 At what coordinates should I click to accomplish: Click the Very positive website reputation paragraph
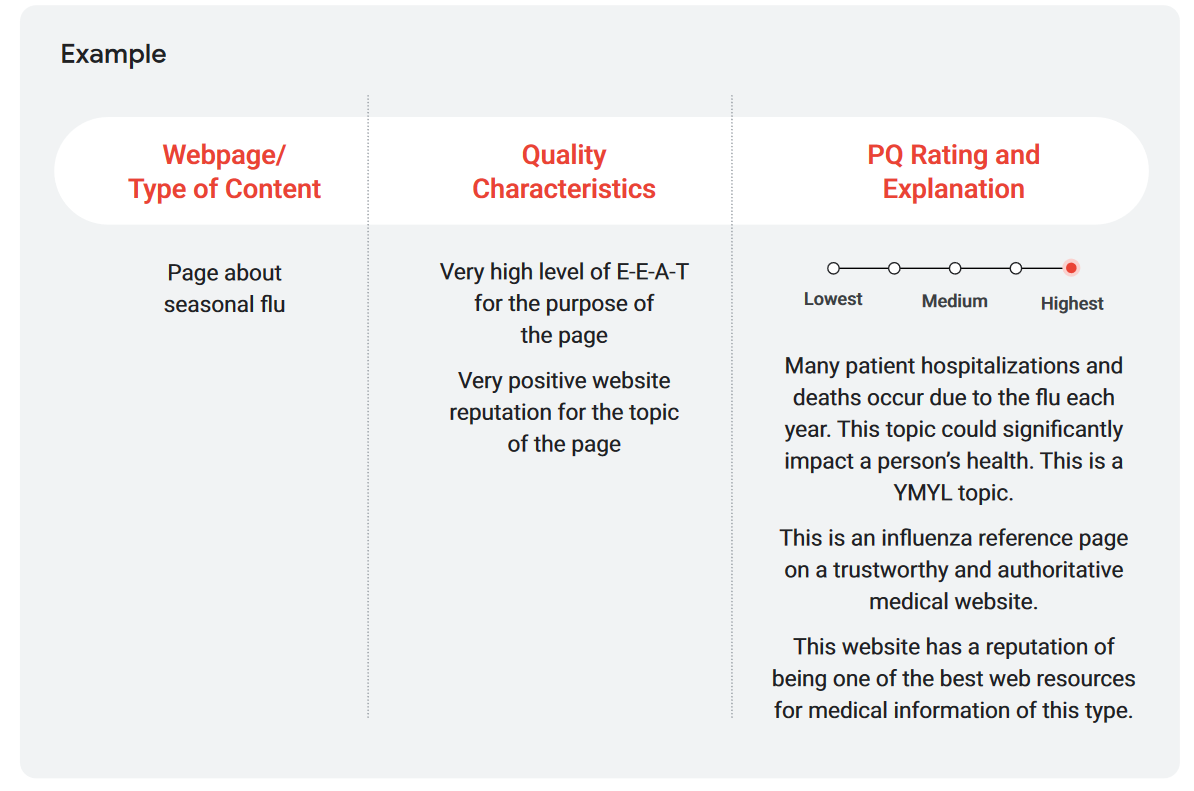tap(564, 412)
